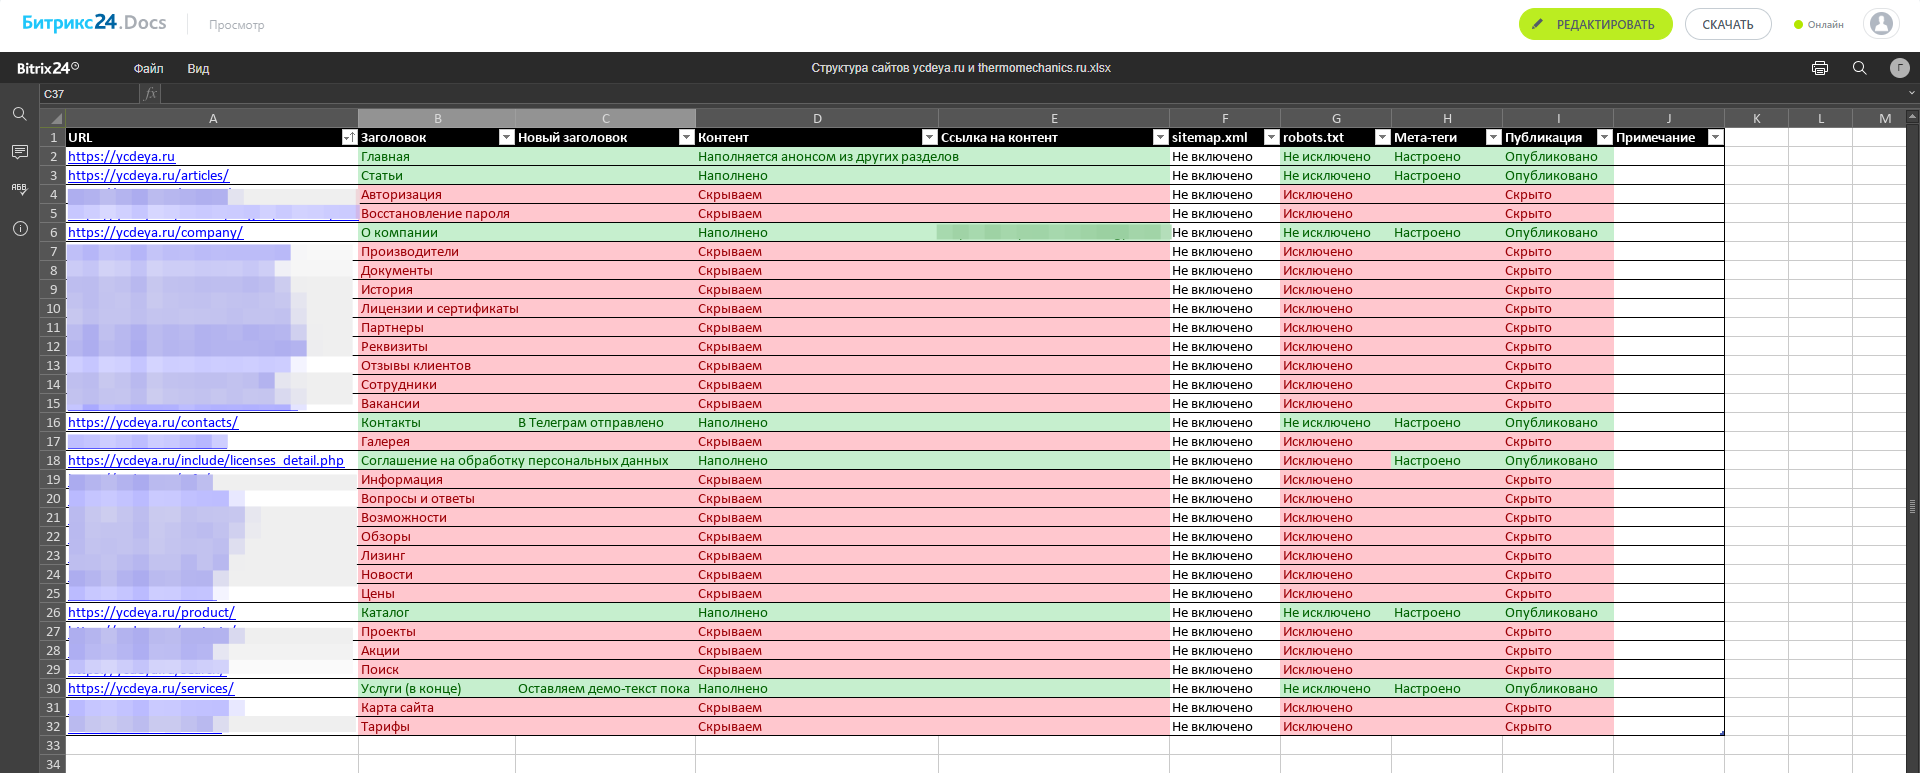Open the document info icon
The width and height of the screenshot is (1920, 773).
19,228
